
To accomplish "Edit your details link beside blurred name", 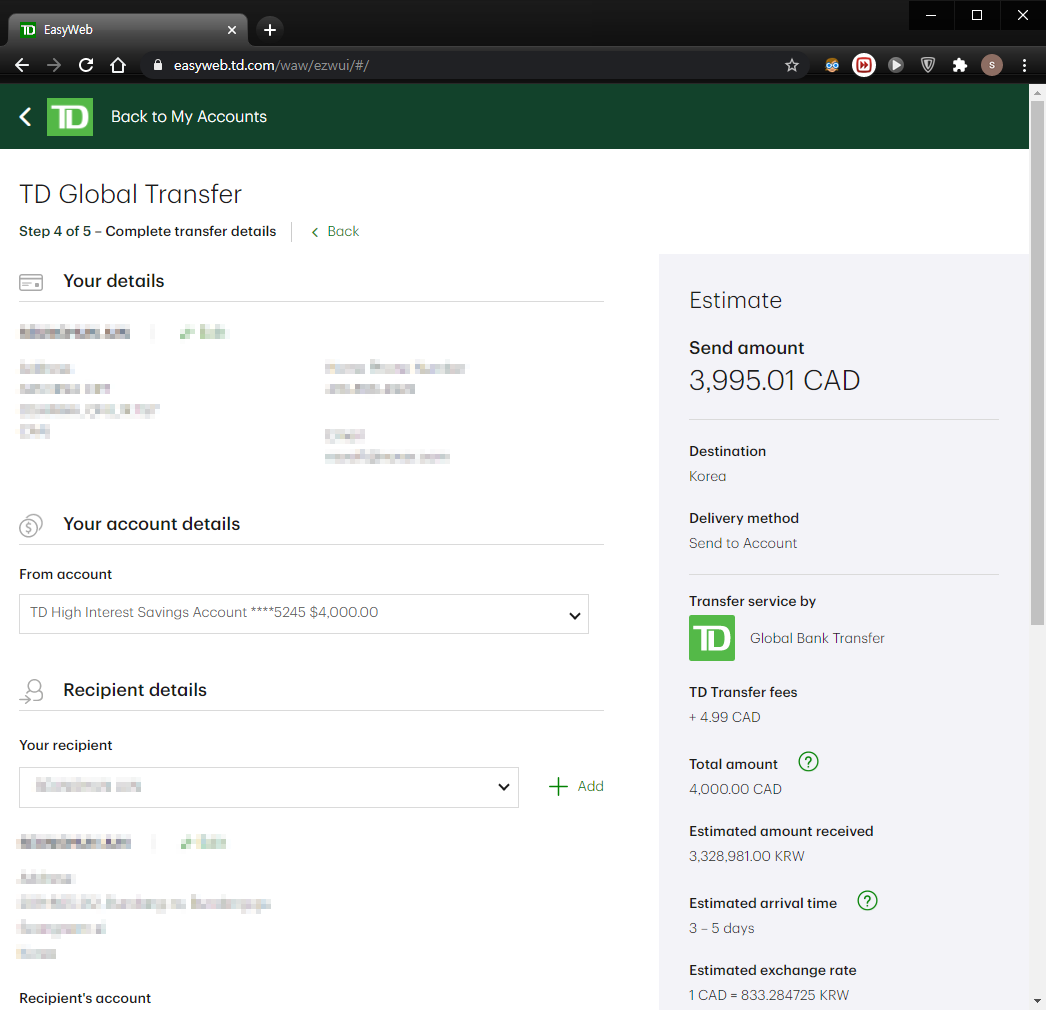I will [x=204, y=332].
